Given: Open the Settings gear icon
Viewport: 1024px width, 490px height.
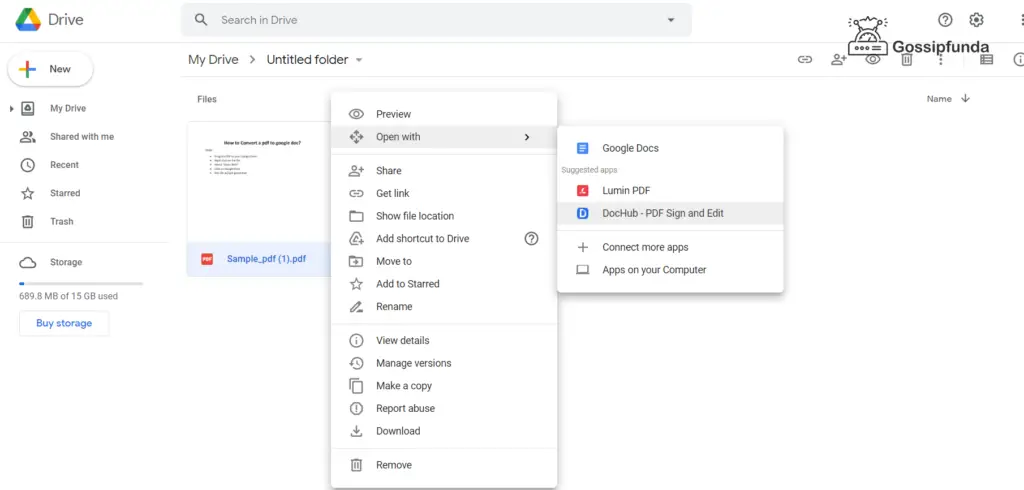Looking at the screenshot, I should click(976, 20).
